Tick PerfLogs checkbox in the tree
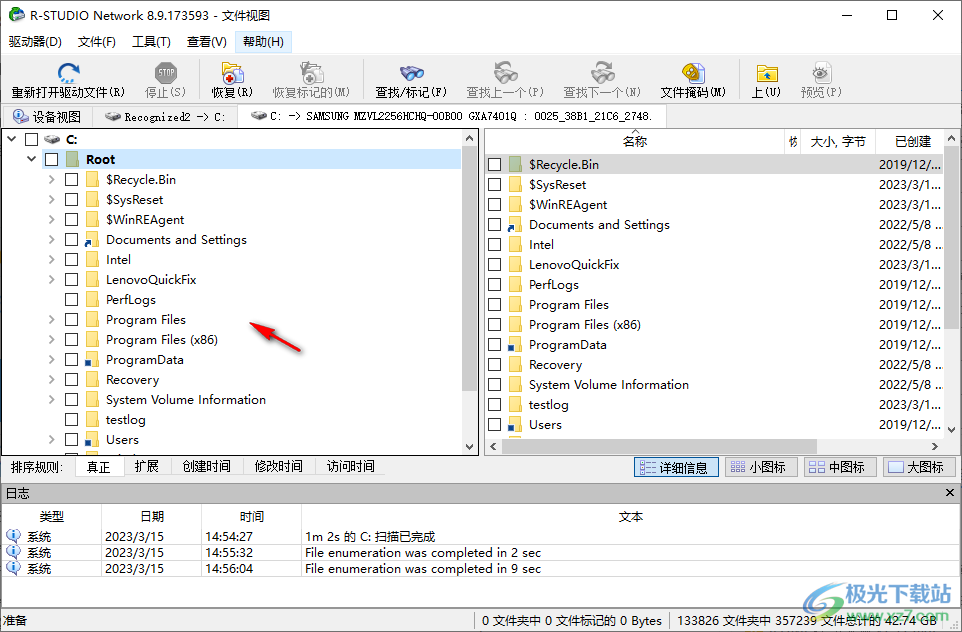This screenshot has height=632, width=962. (71, 299)
